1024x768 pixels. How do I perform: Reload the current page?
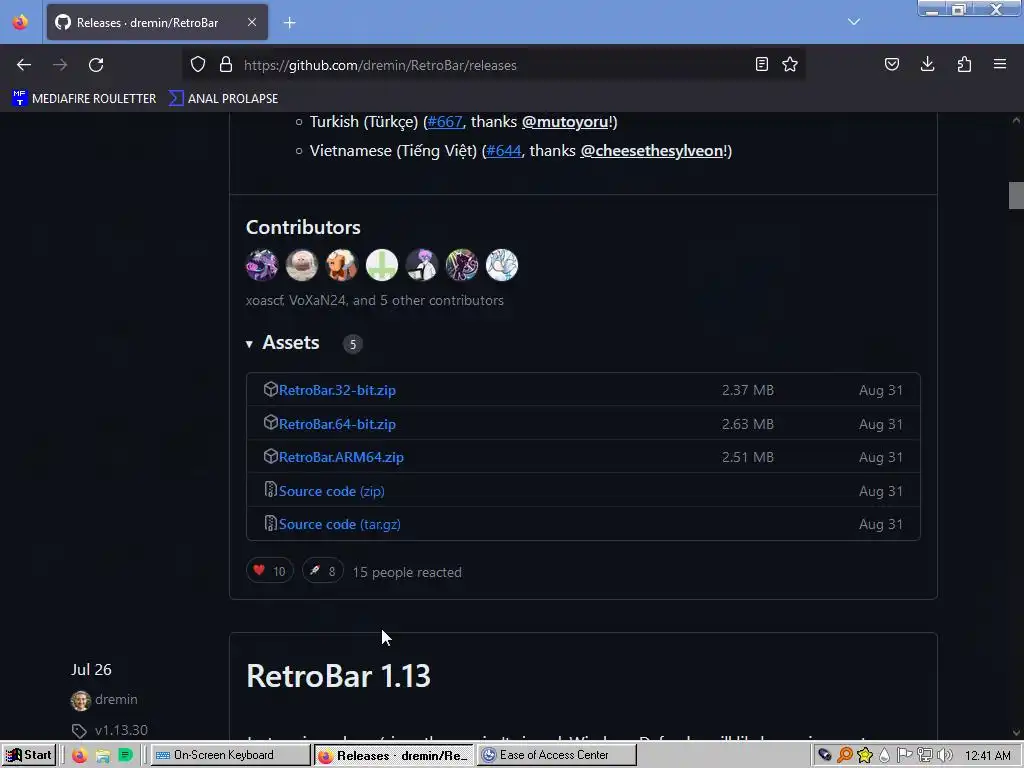tap(96, 65)
